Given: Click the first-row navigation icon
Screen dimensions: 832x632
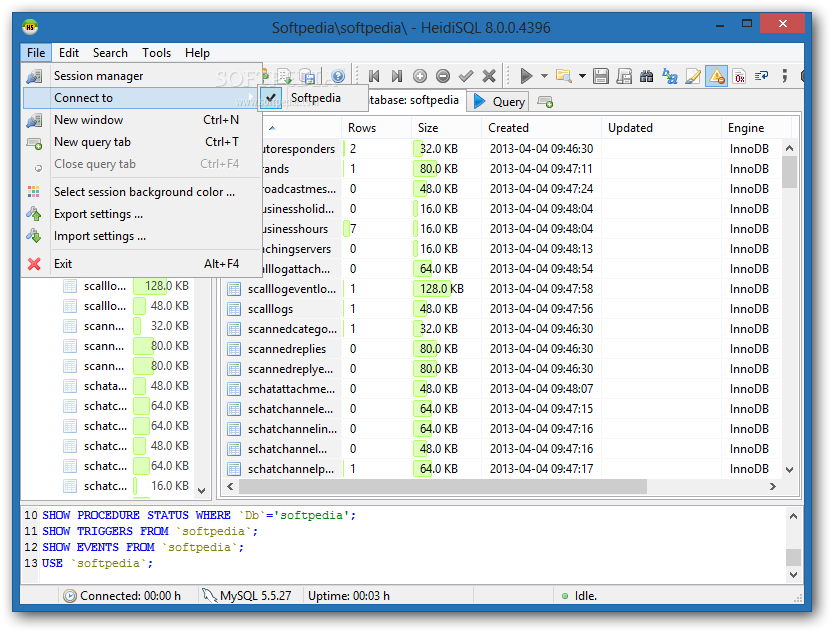Looking at the screenshot, I should pos(374,76).
